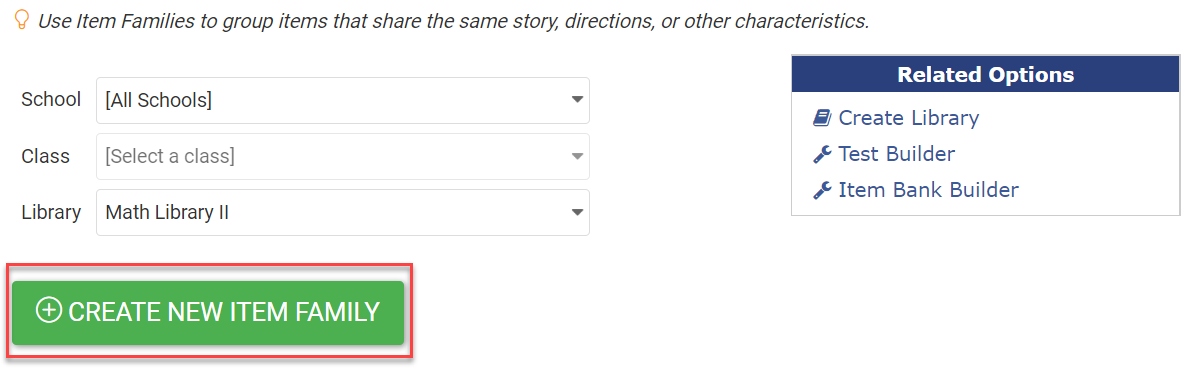1192x373 pixels.
Task: Click the wrench icon beside Item Bank Builder
Action: pos(822,190)
